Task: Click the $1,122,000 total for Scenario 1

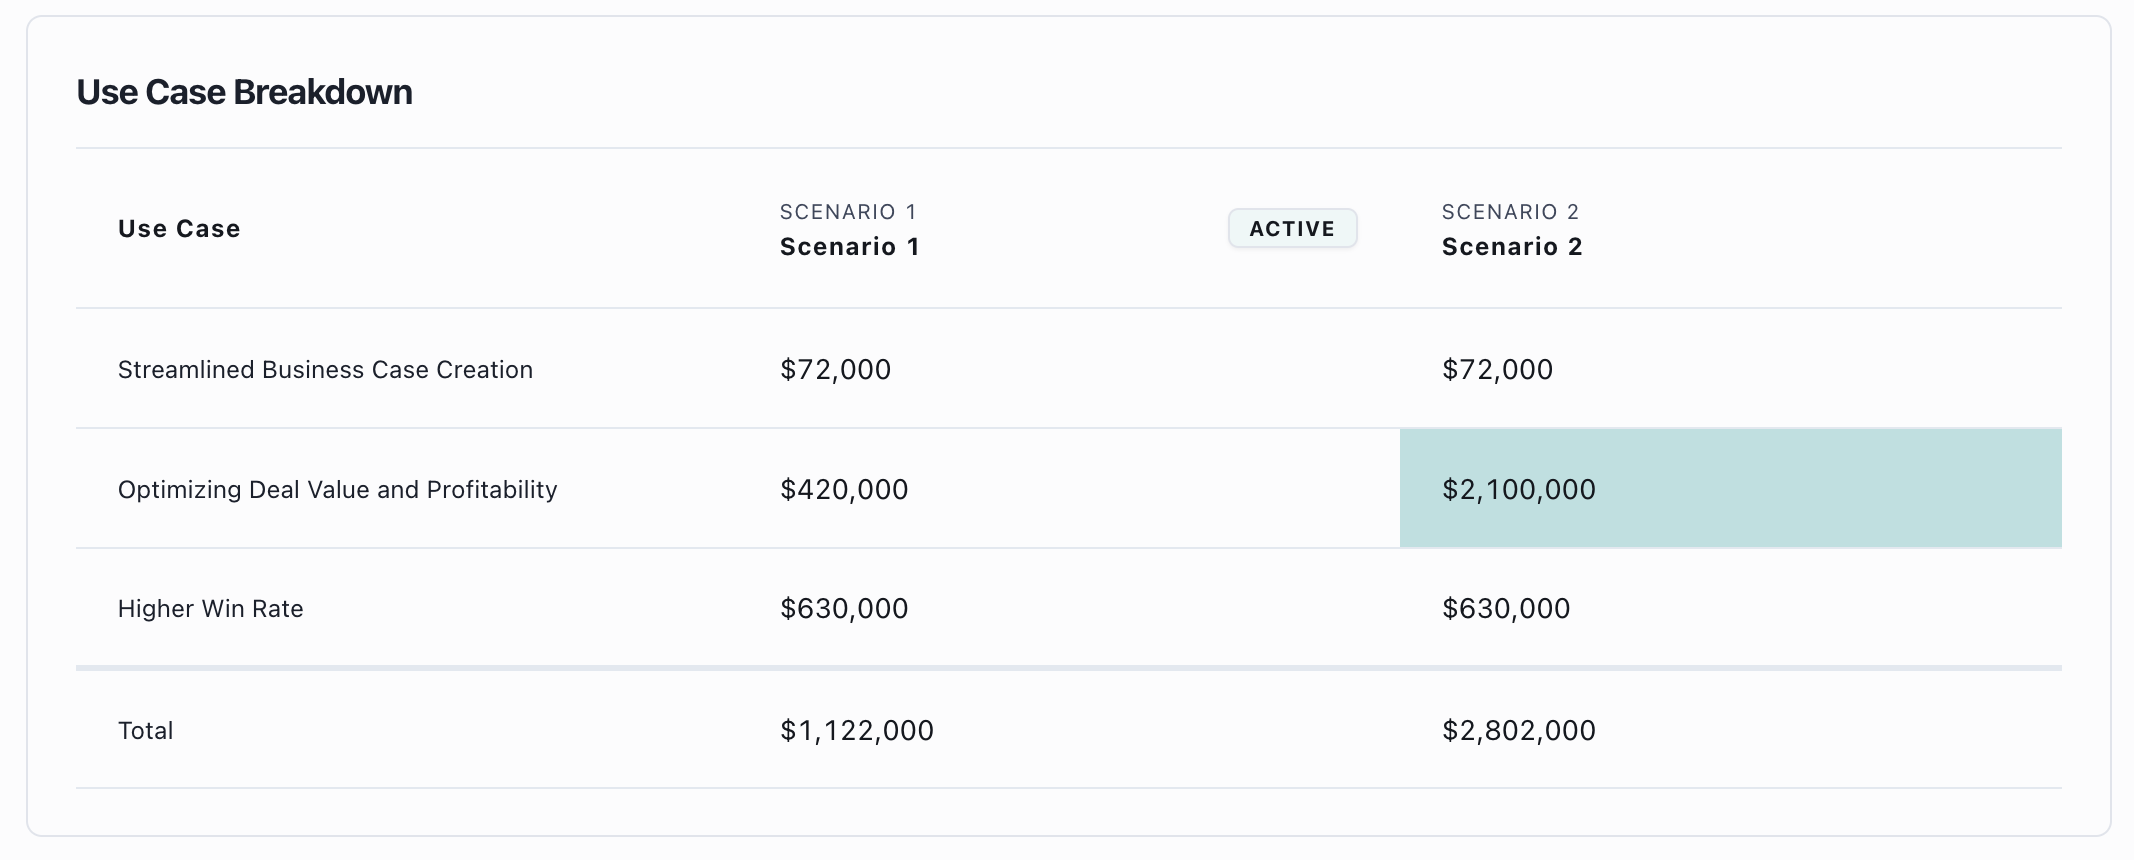Action: pos(856,731)
